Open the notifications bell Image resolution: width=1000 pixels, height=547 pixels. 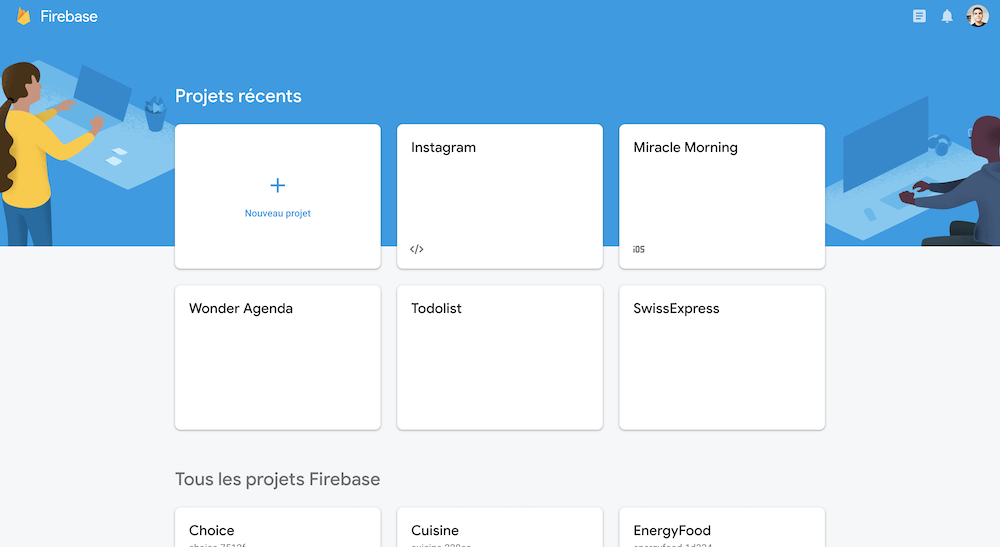[947, 17]
